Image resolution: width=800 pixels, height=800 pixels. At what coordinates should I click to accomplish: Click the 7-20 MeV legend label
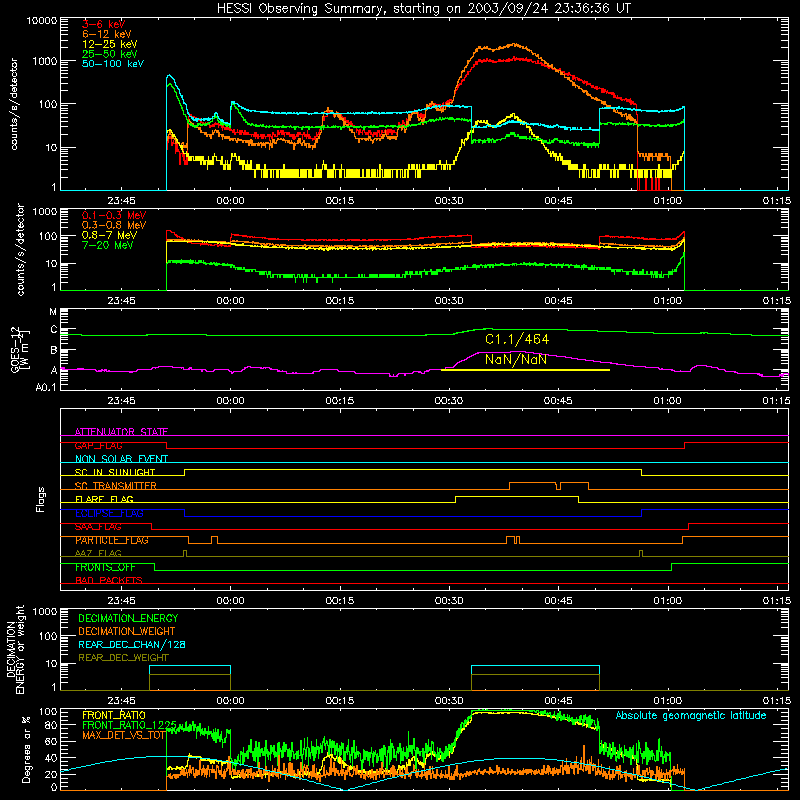point(108,245)
